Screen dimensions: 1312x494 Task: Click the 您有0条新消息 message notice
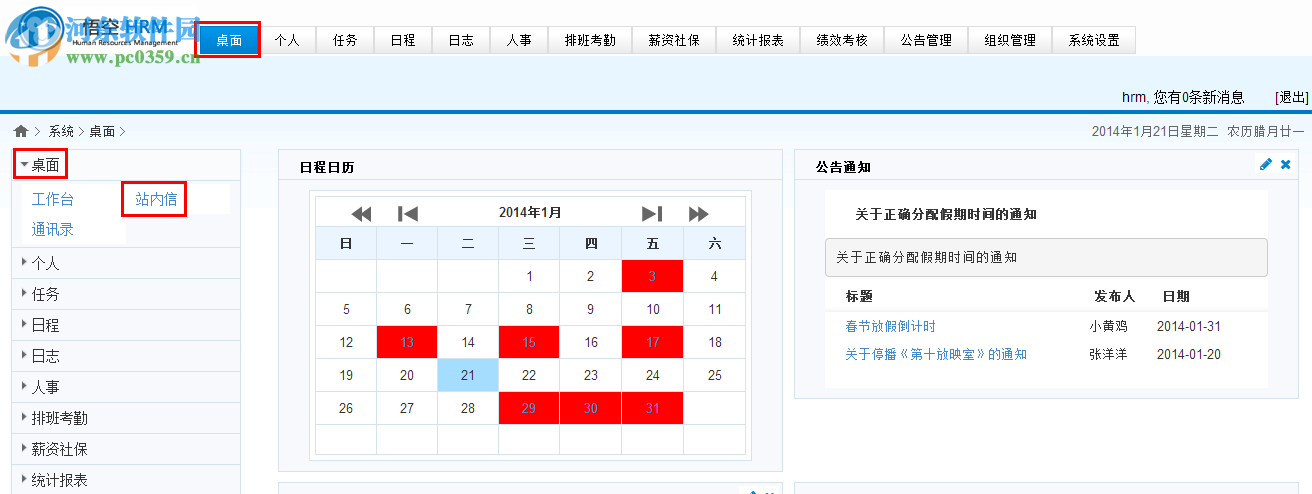pos(1198,97)
